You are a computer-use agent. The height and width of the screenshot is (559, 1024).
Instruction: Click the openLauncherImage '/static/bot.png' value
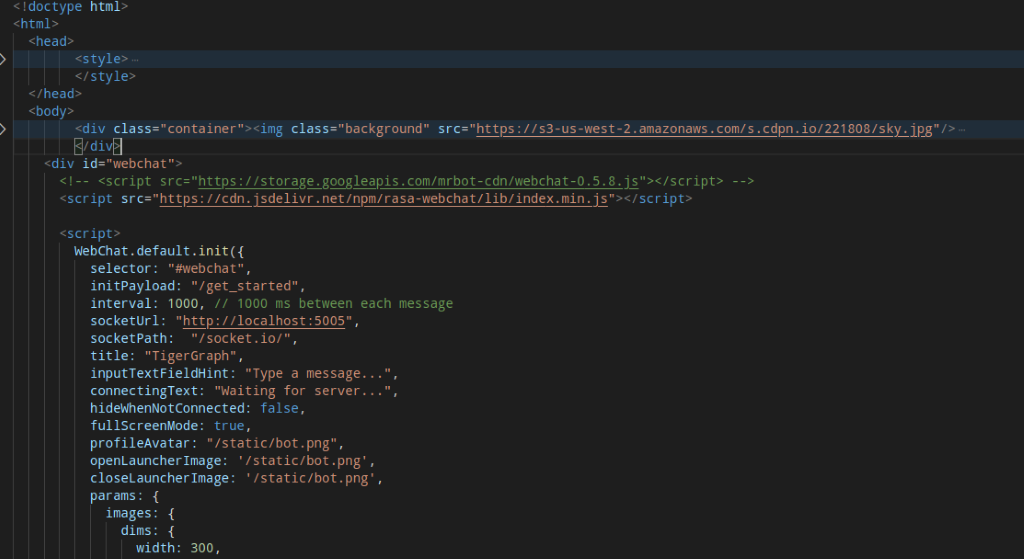click(x=302, y=461)
